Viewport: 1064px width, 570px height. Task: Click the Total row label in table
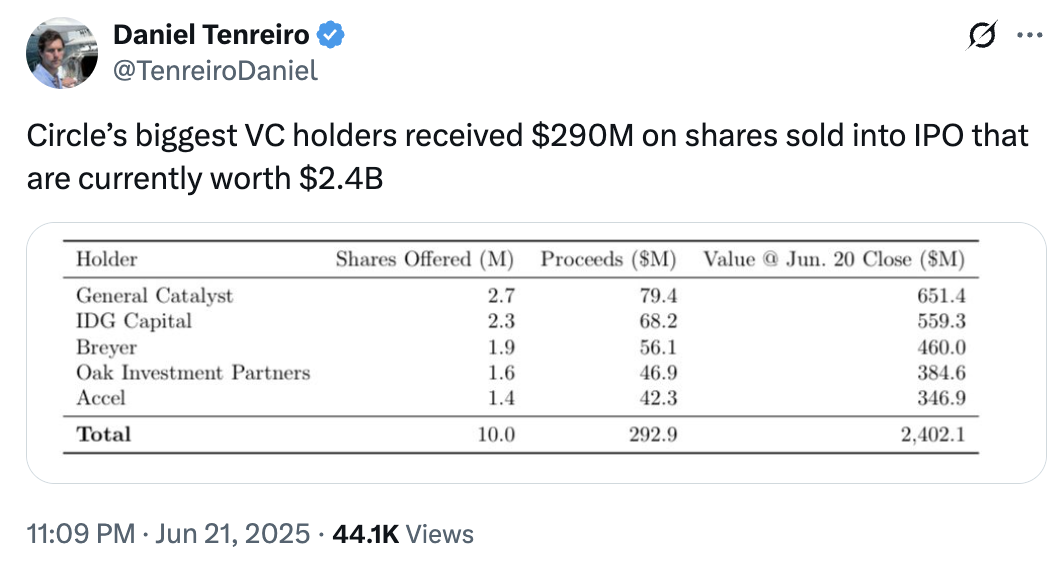coord(103,434)
